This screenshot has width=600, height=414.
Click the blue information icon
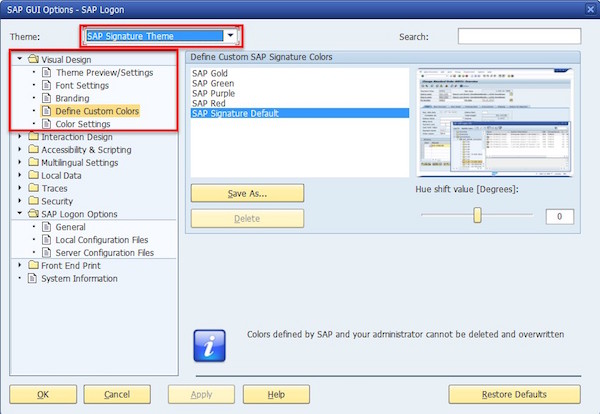209,346
